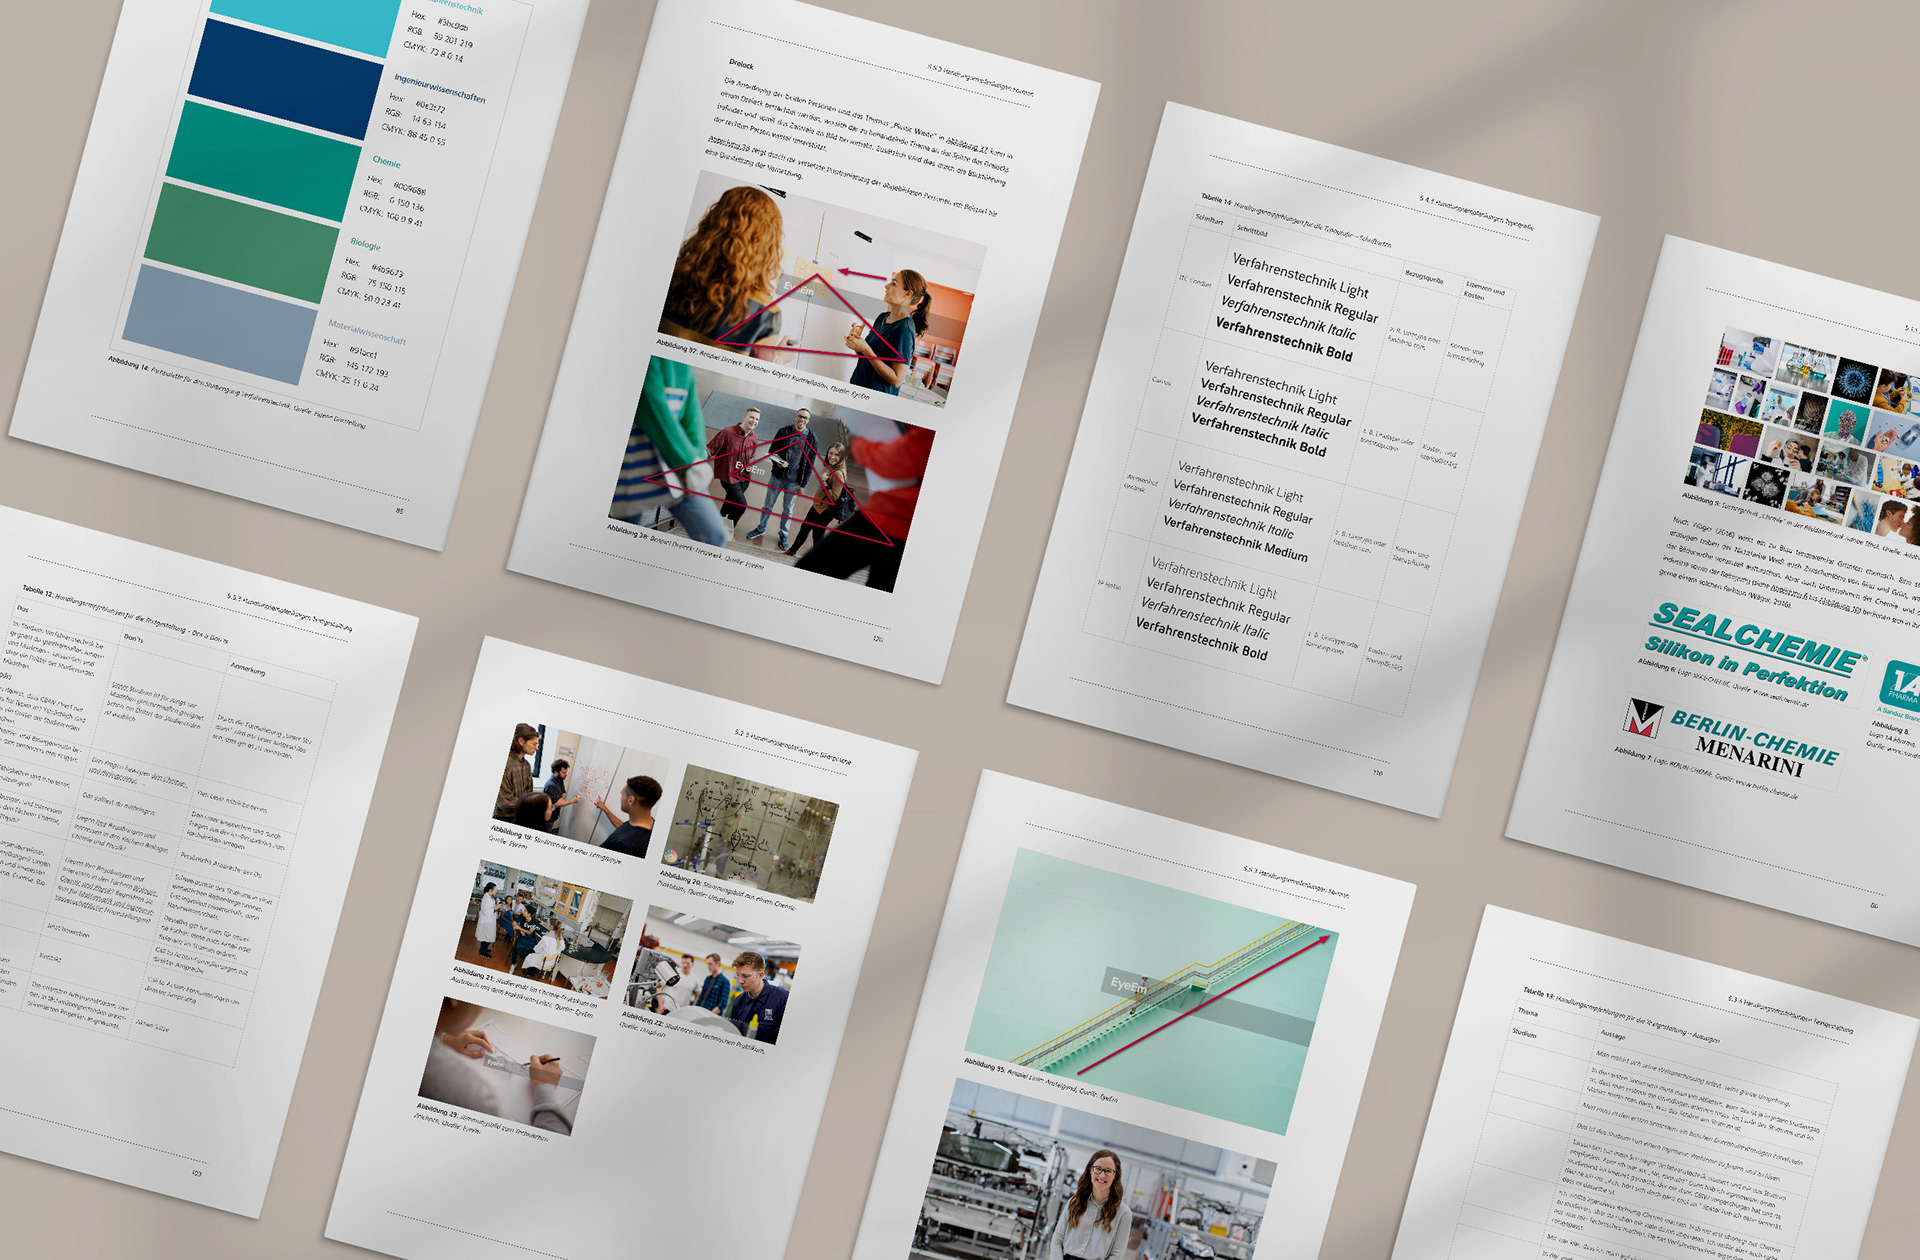Click the CMYK value "100 0 9 41"
The height and width of the screenshot is (1260, 1920).
click(x=404, y=219)
